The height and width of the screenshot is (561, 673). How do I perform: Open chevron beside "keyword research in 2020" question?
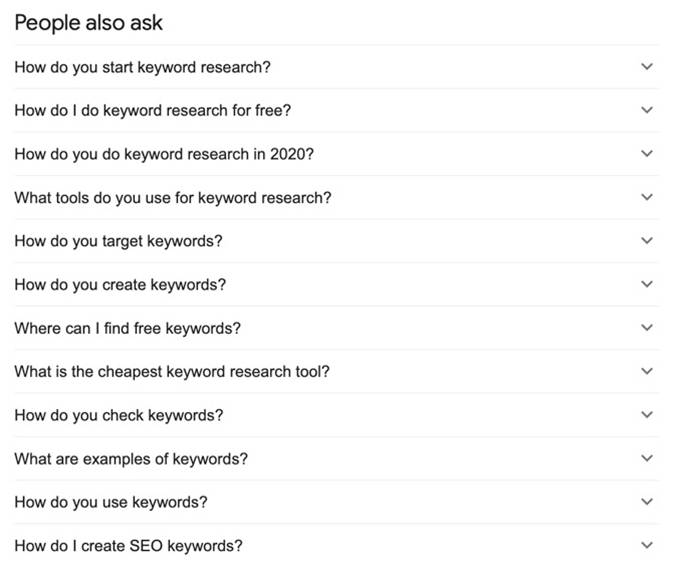[646, 154]
